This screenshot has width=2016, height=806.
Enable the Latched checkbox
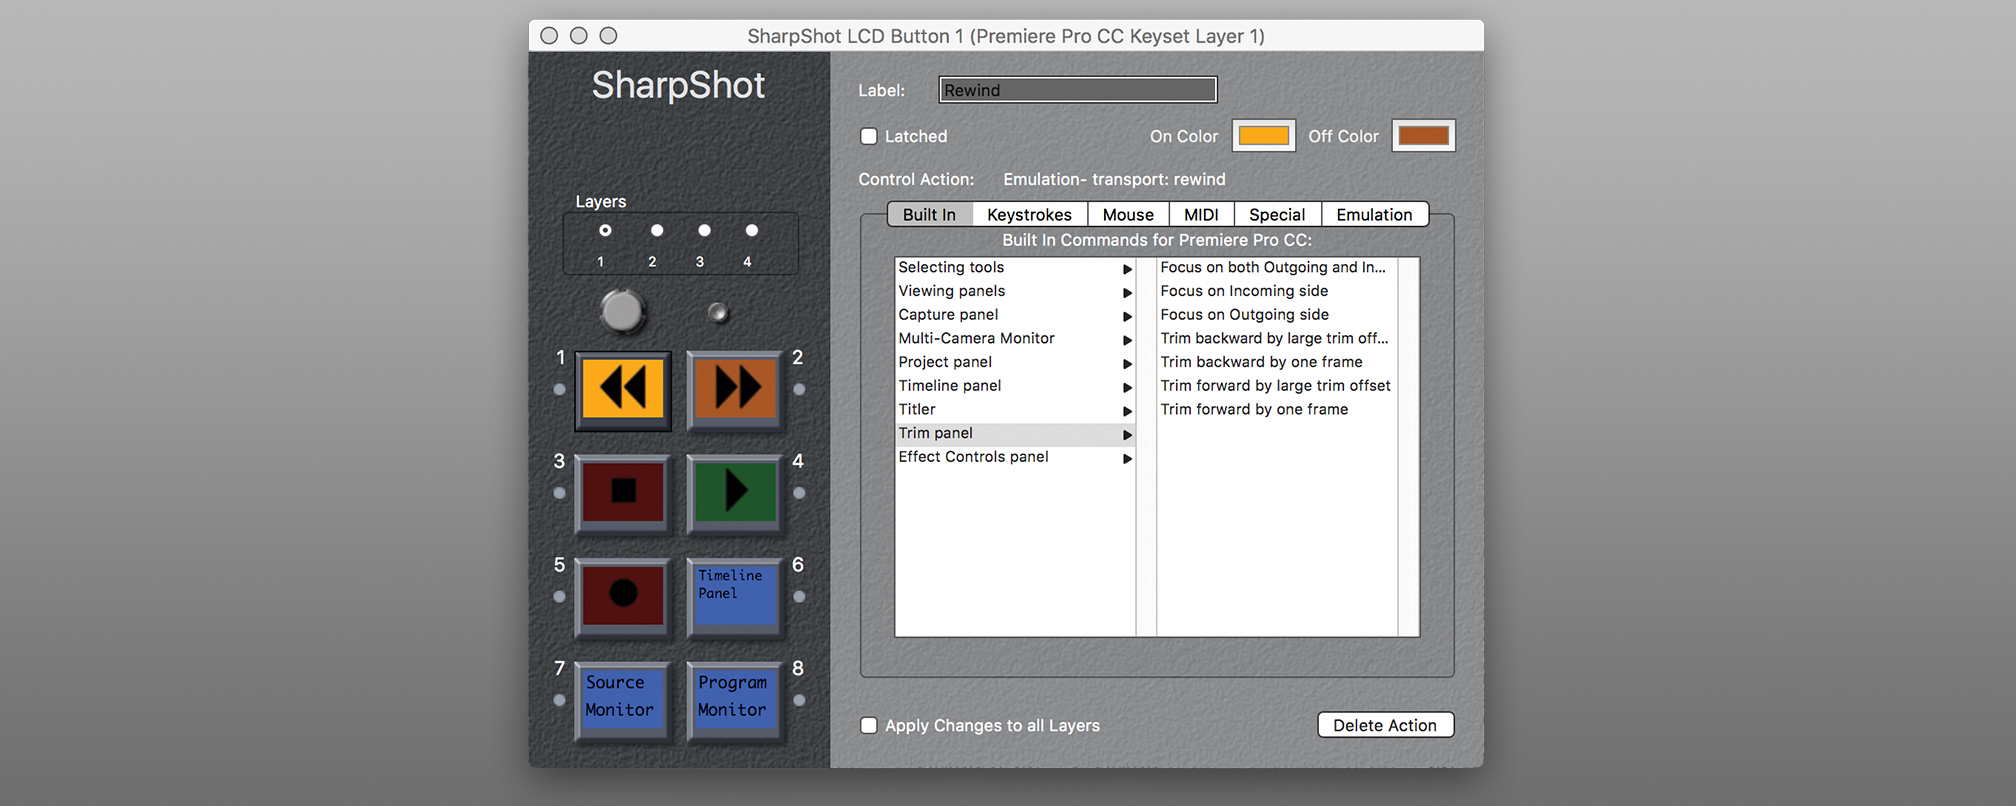tap(869, 136)
